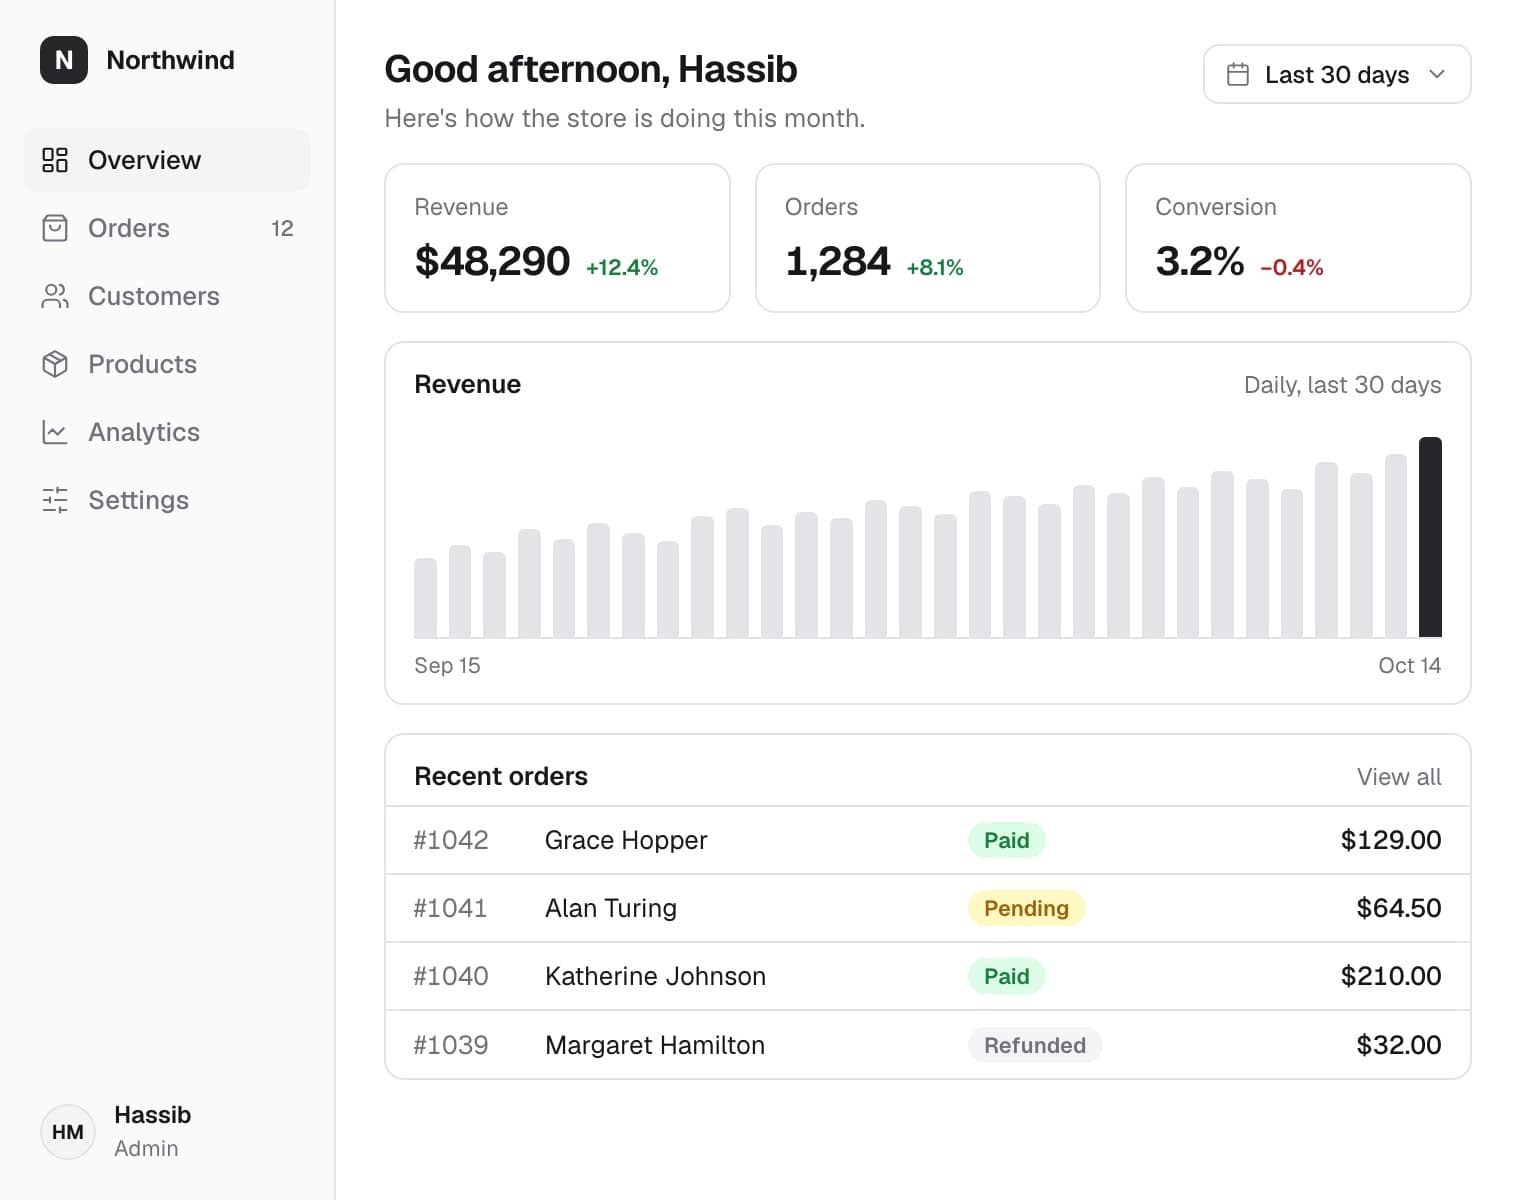The height and width of the screenshot is (1200, 1520).
Task: Select the Conversion 3.2% card
Action: tap(1298, 238)
